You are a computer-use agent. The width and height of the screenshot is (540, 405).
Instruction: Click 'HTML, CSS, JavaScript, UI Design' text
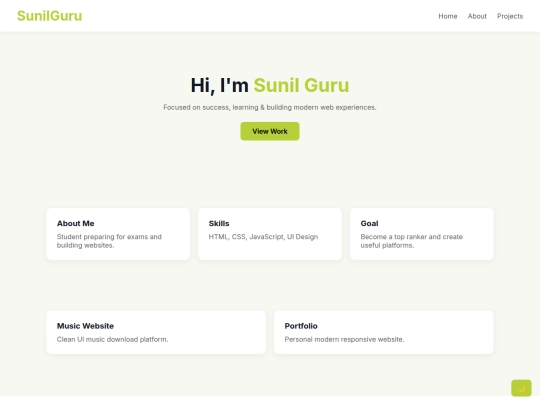coord(263,237)
